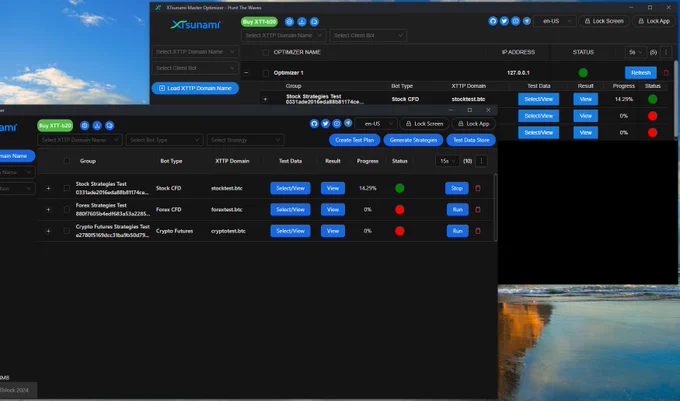
Task: Open the 15s refresh interval dropdown
Action: click(x=447, y=161)
